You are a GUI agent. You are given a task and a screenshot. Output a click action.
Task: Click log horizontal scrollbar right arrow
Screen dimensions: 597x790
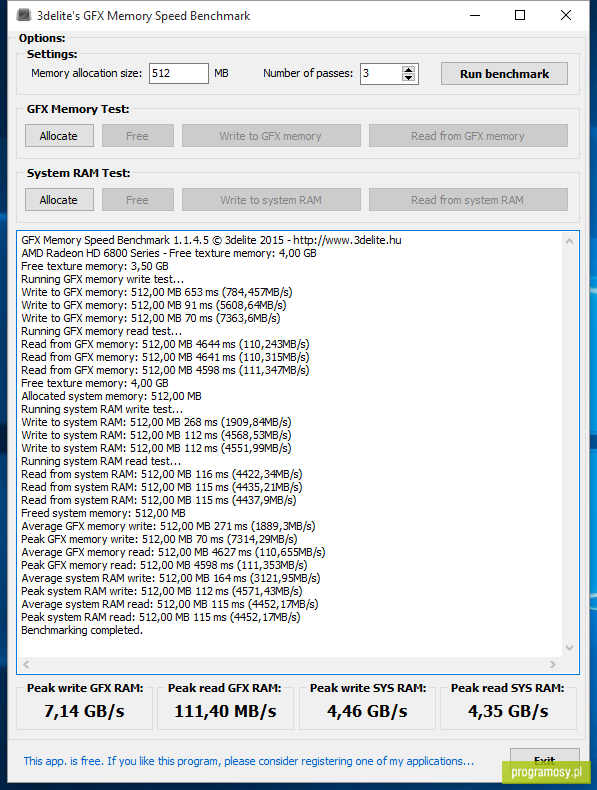(x=553, y=665)
